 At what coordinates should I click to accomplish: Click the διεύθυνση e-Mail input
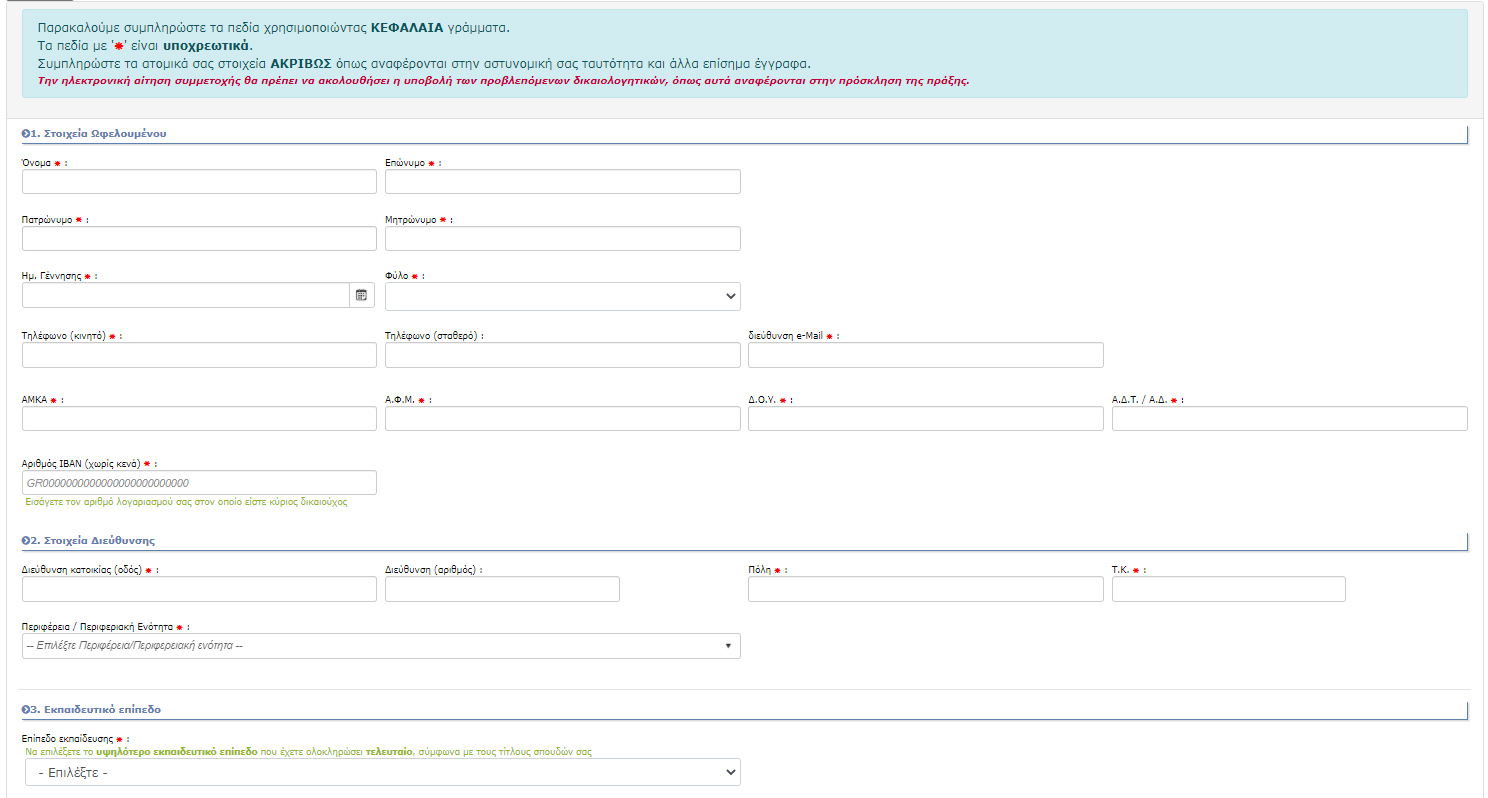(x=925, y=355)
